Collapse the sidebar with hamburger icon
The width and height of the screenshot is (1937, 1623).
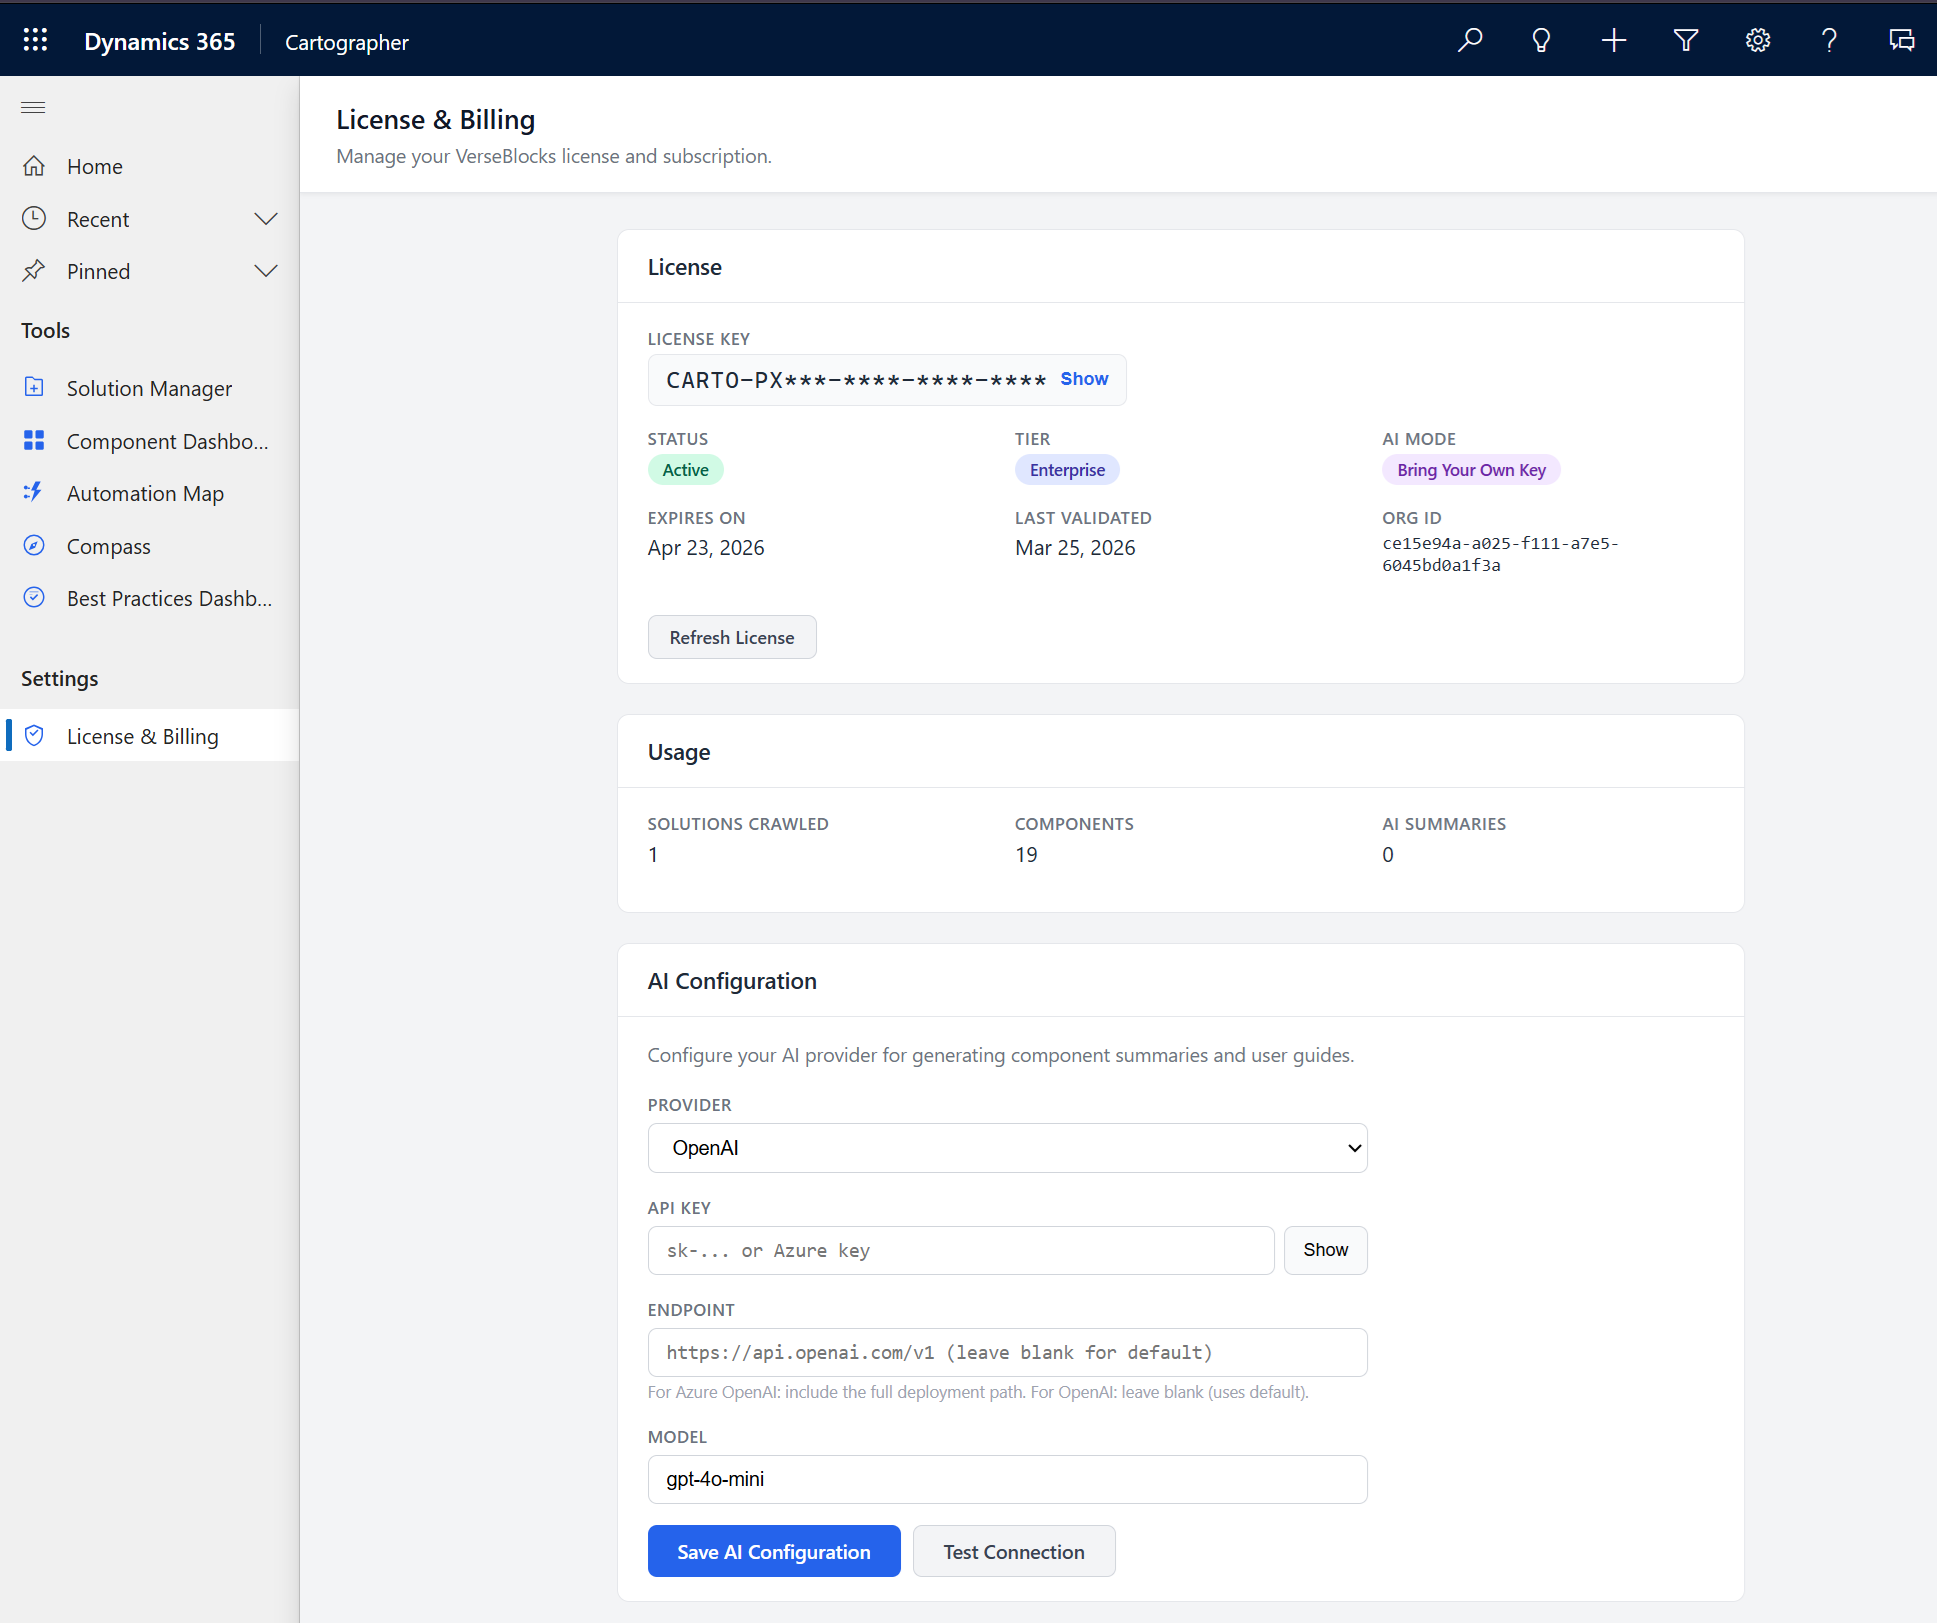(33, 108)
